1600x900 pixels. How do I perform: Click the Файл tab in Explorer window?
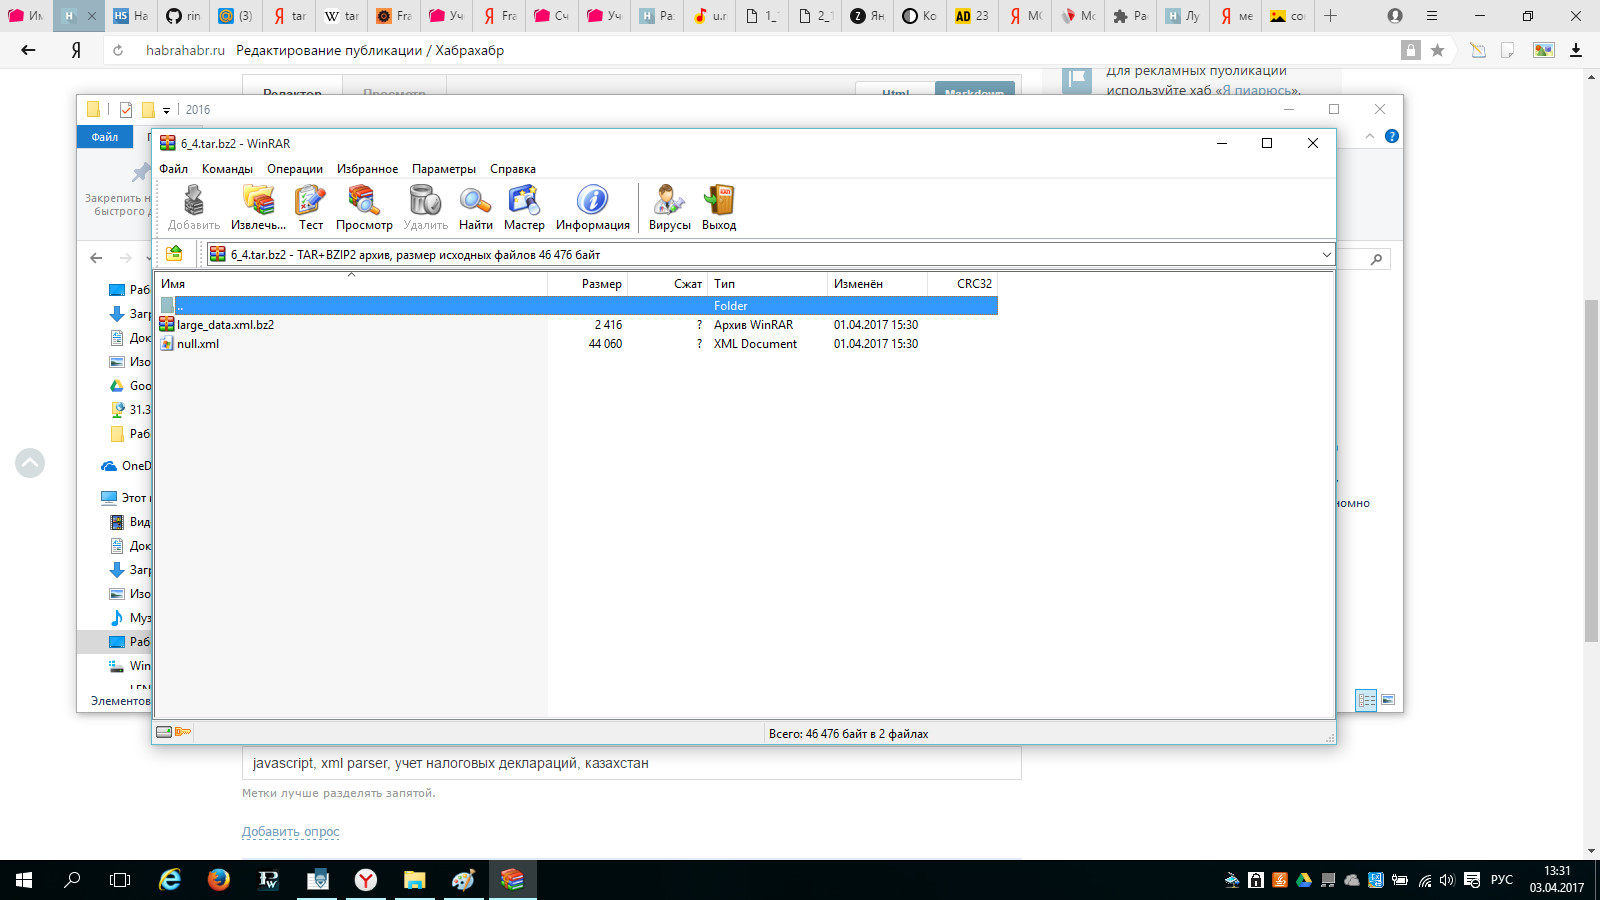[105, 137]
